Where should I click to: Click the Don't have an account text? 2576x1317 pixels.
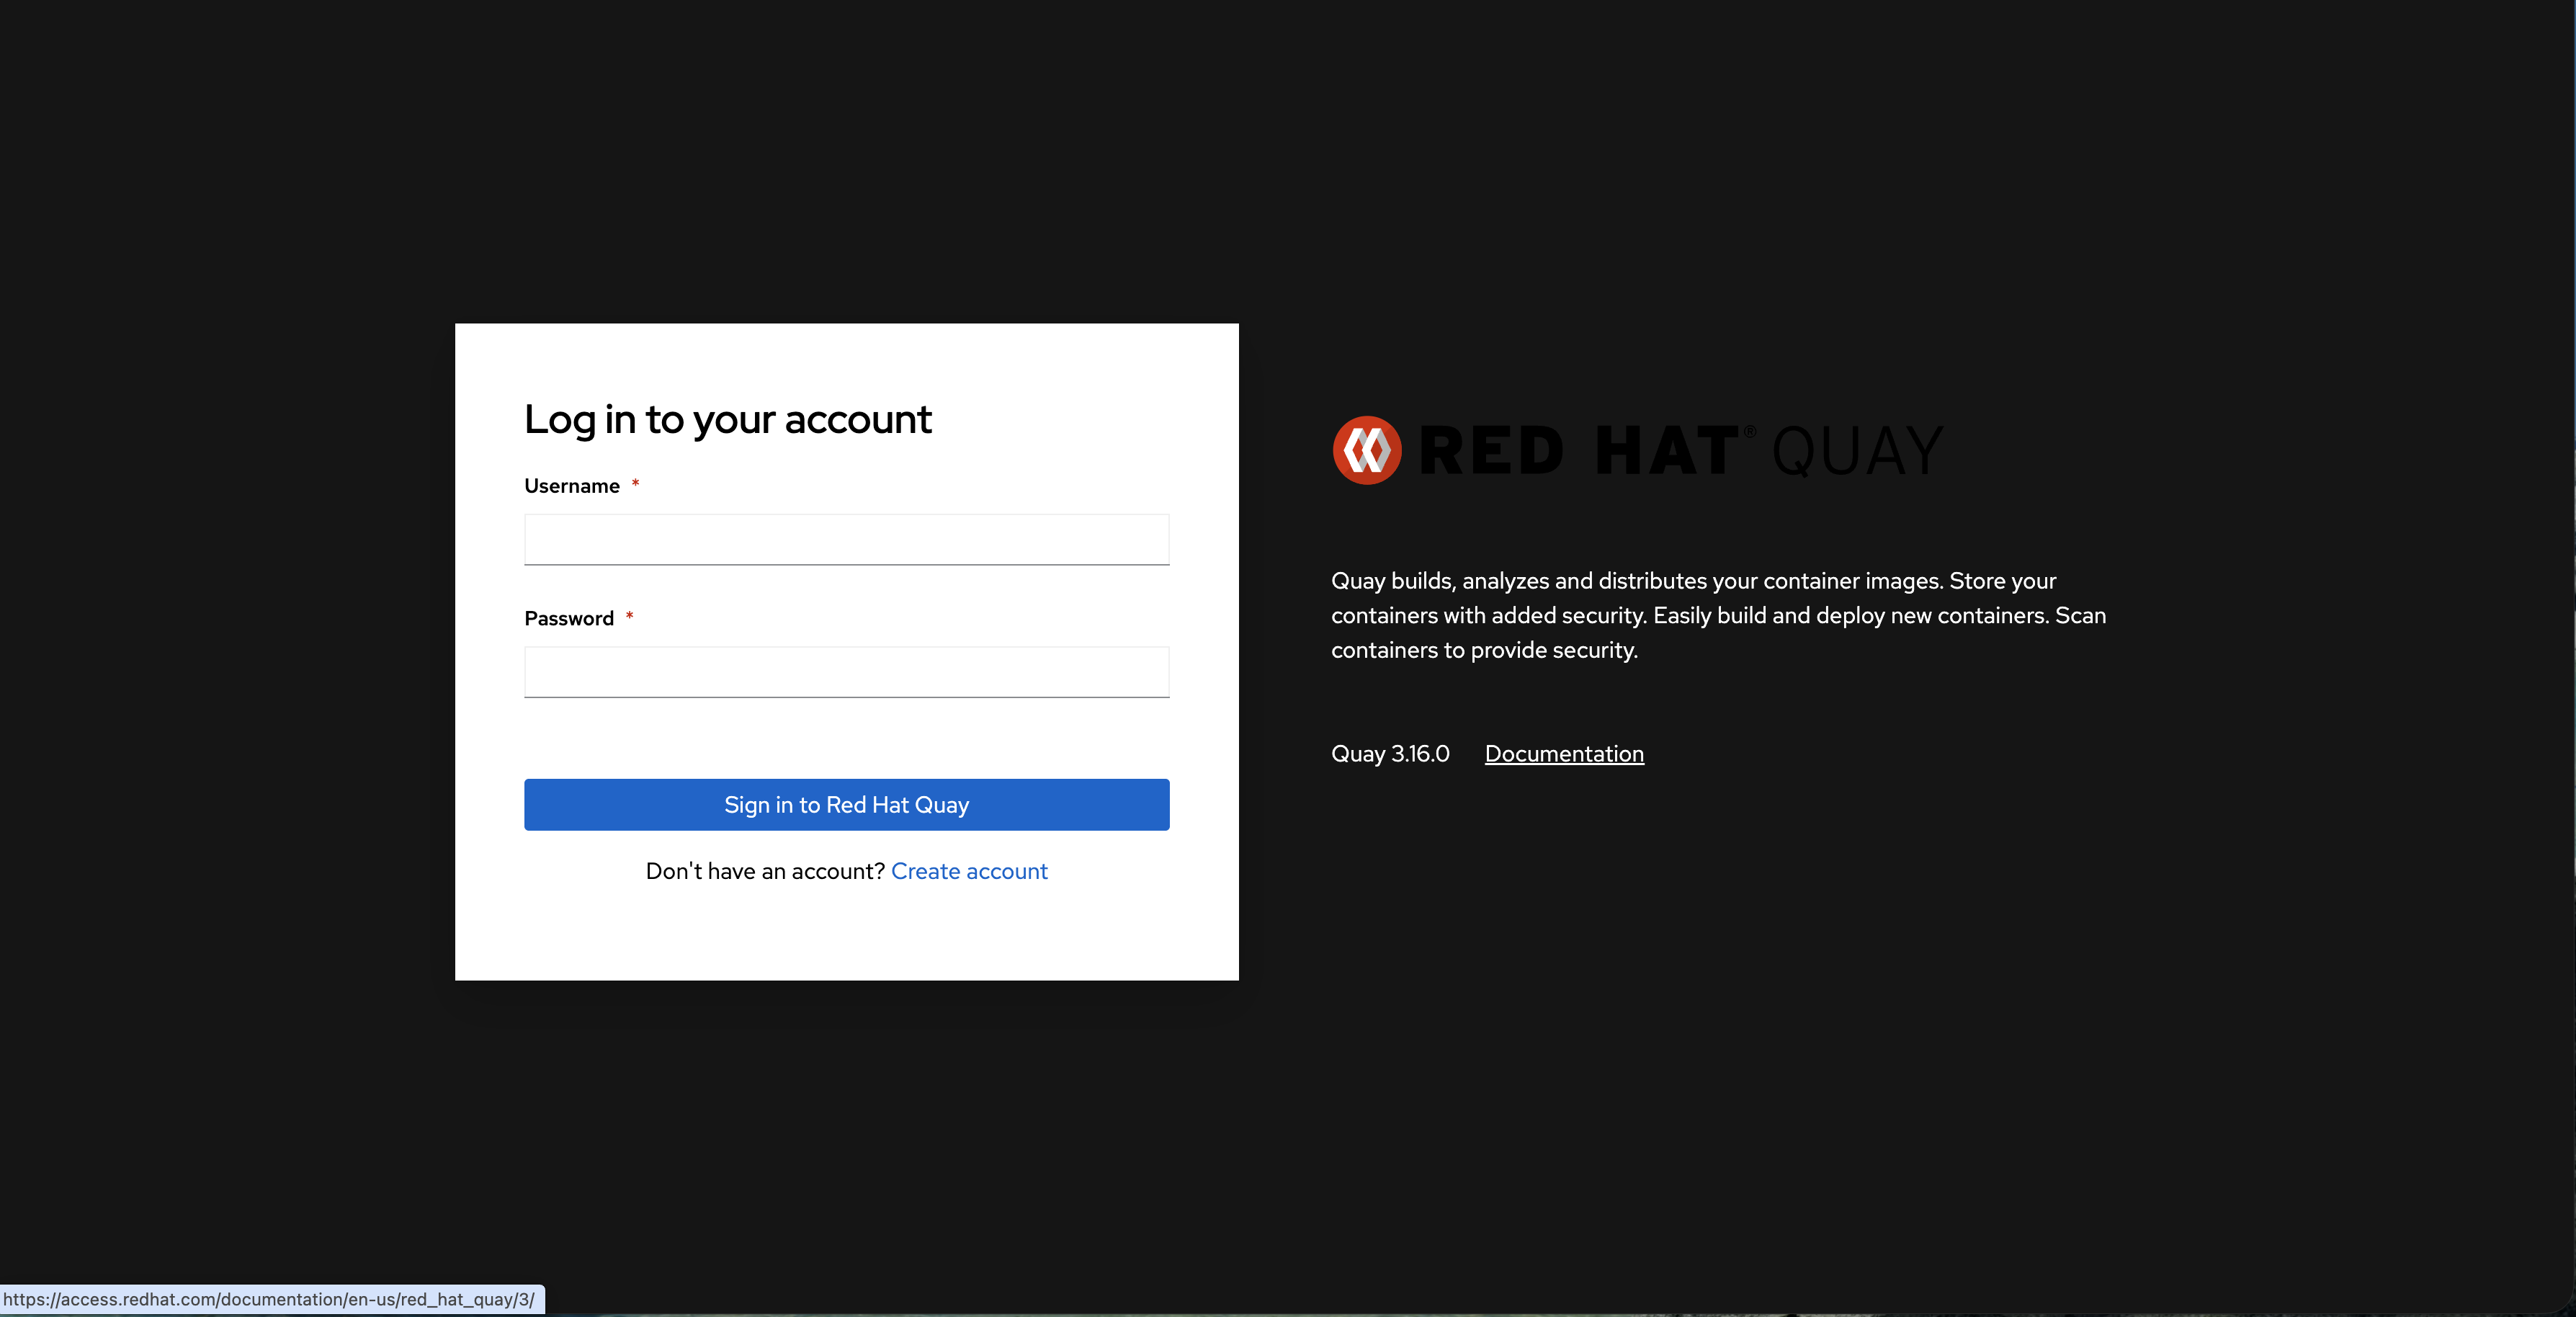pyautogui.click(x=764, y=871)
